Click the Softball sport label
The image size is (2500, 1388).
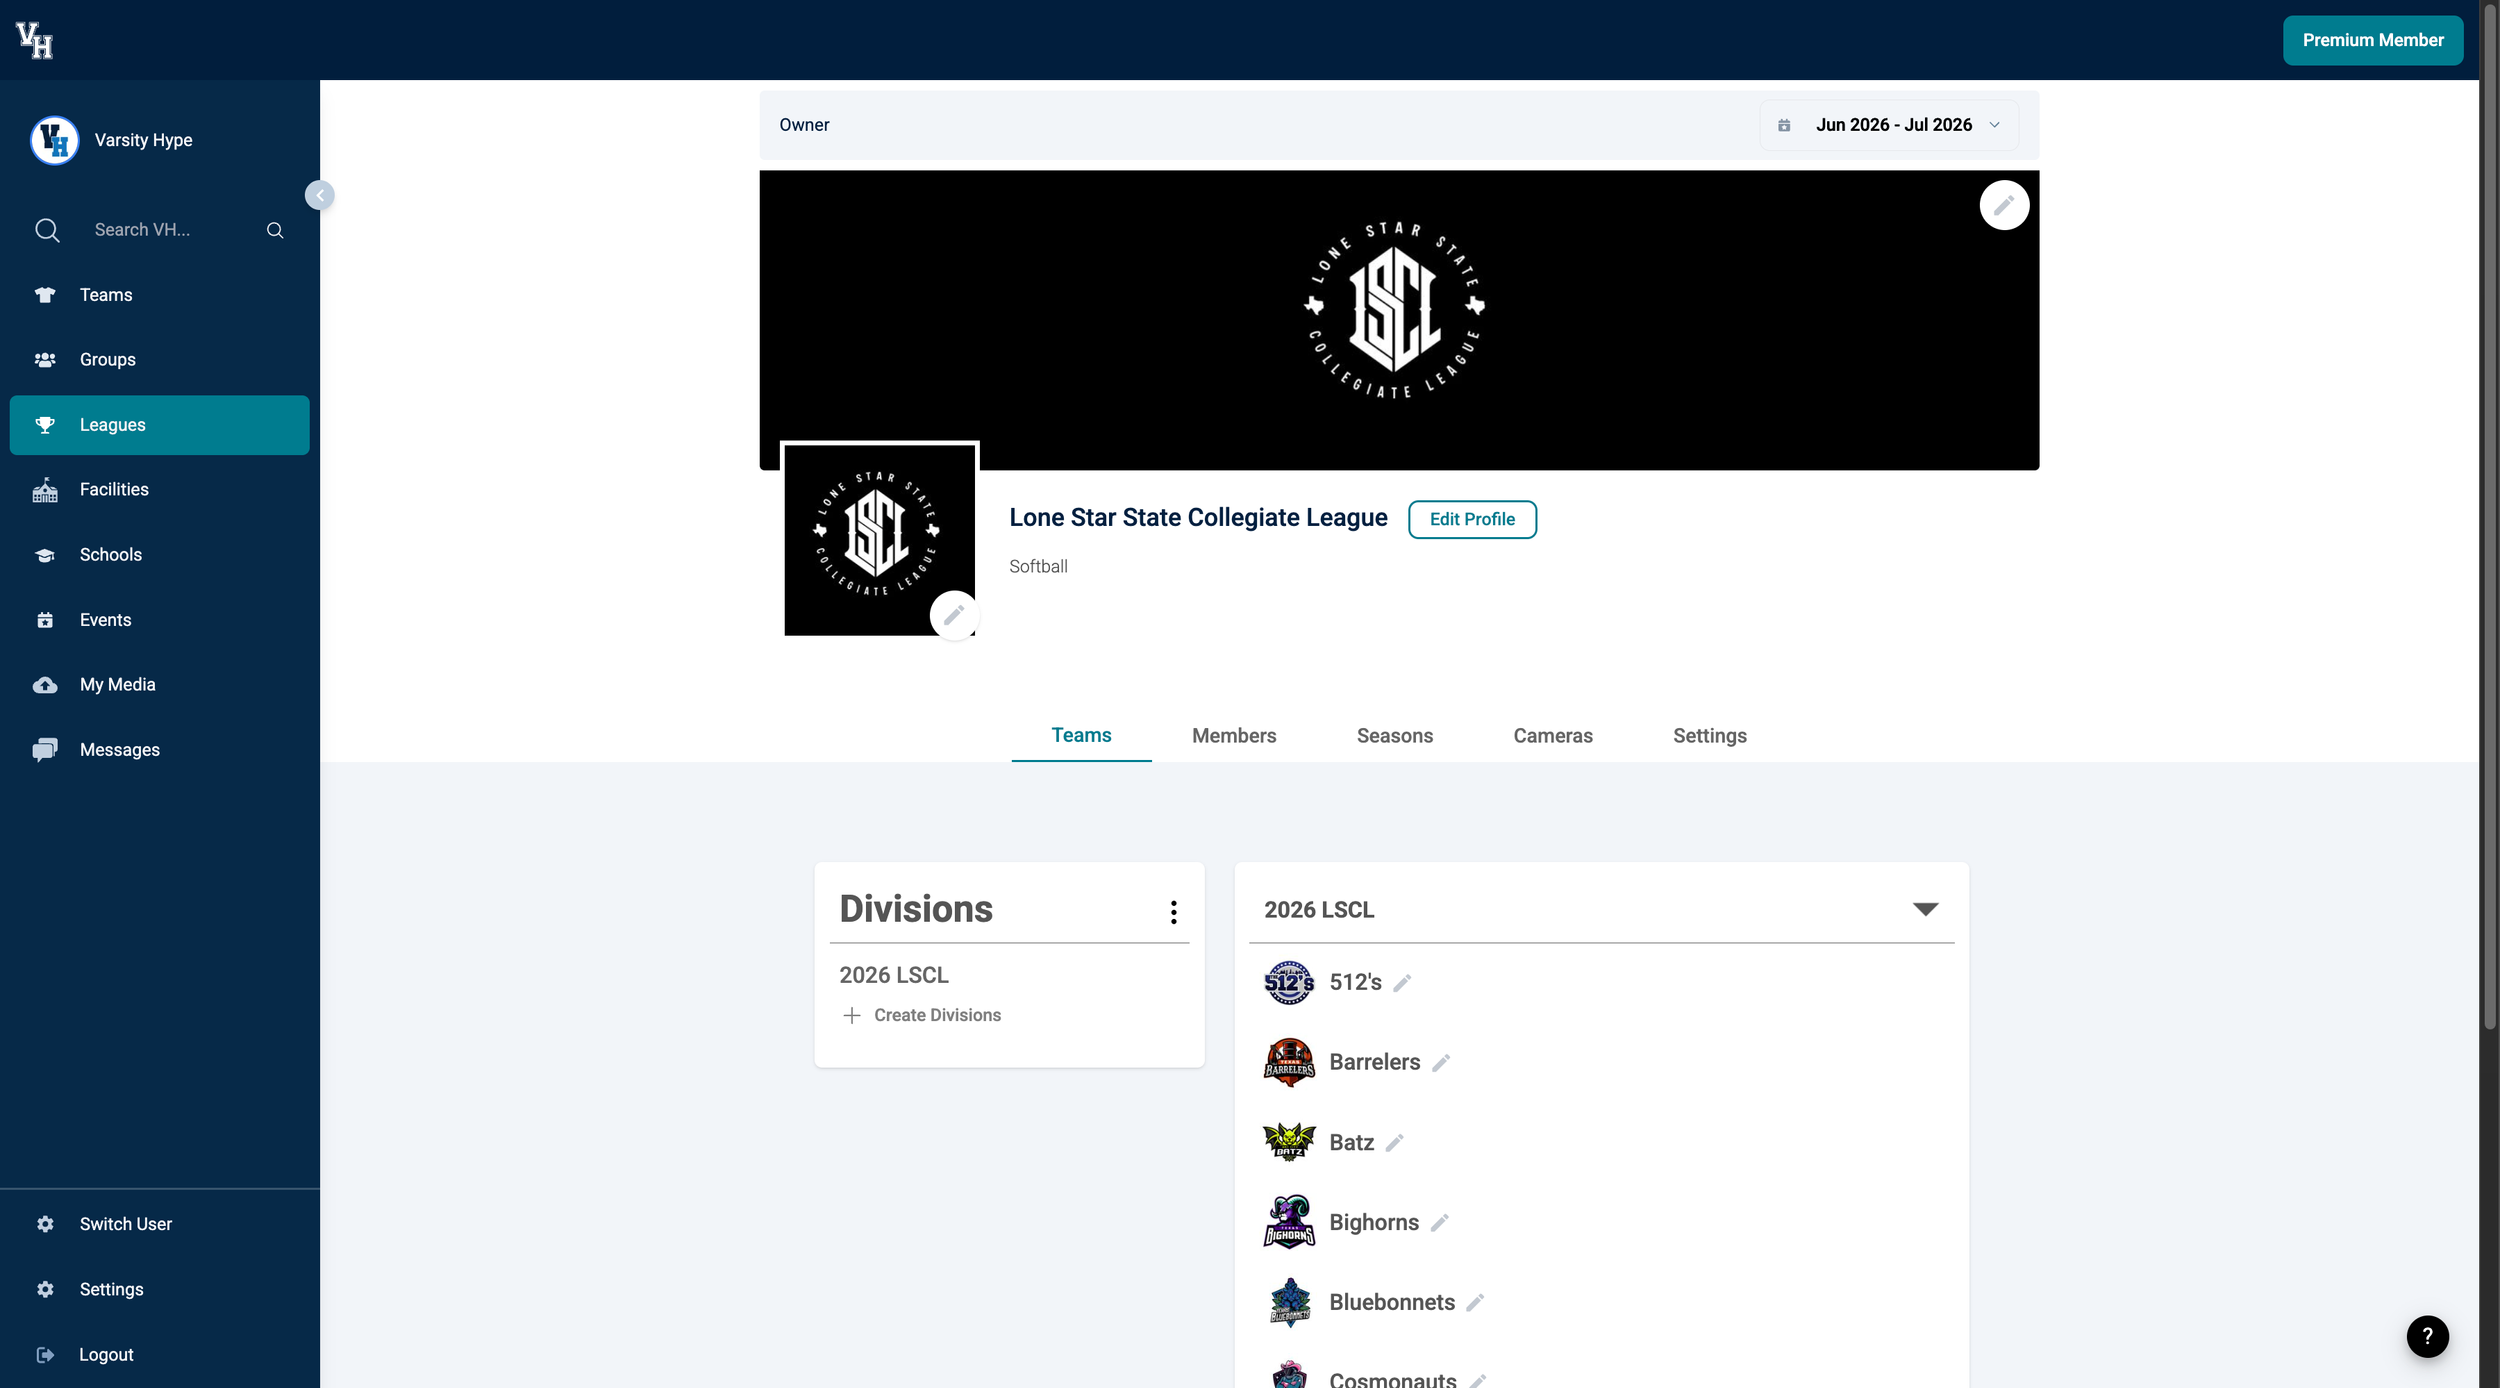click(1038, 566)
